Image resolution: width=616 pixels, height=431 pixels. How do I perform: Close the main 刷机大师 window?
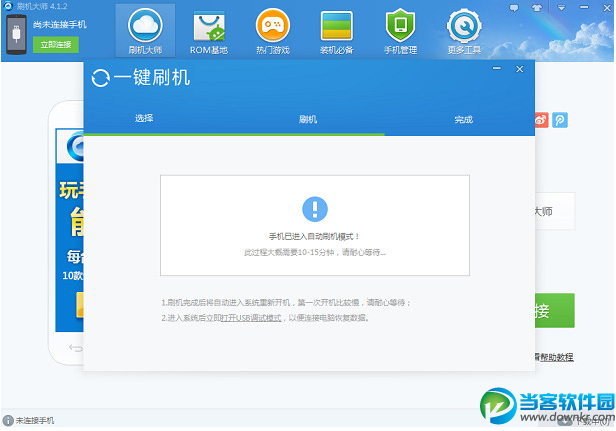coord(607,7)
